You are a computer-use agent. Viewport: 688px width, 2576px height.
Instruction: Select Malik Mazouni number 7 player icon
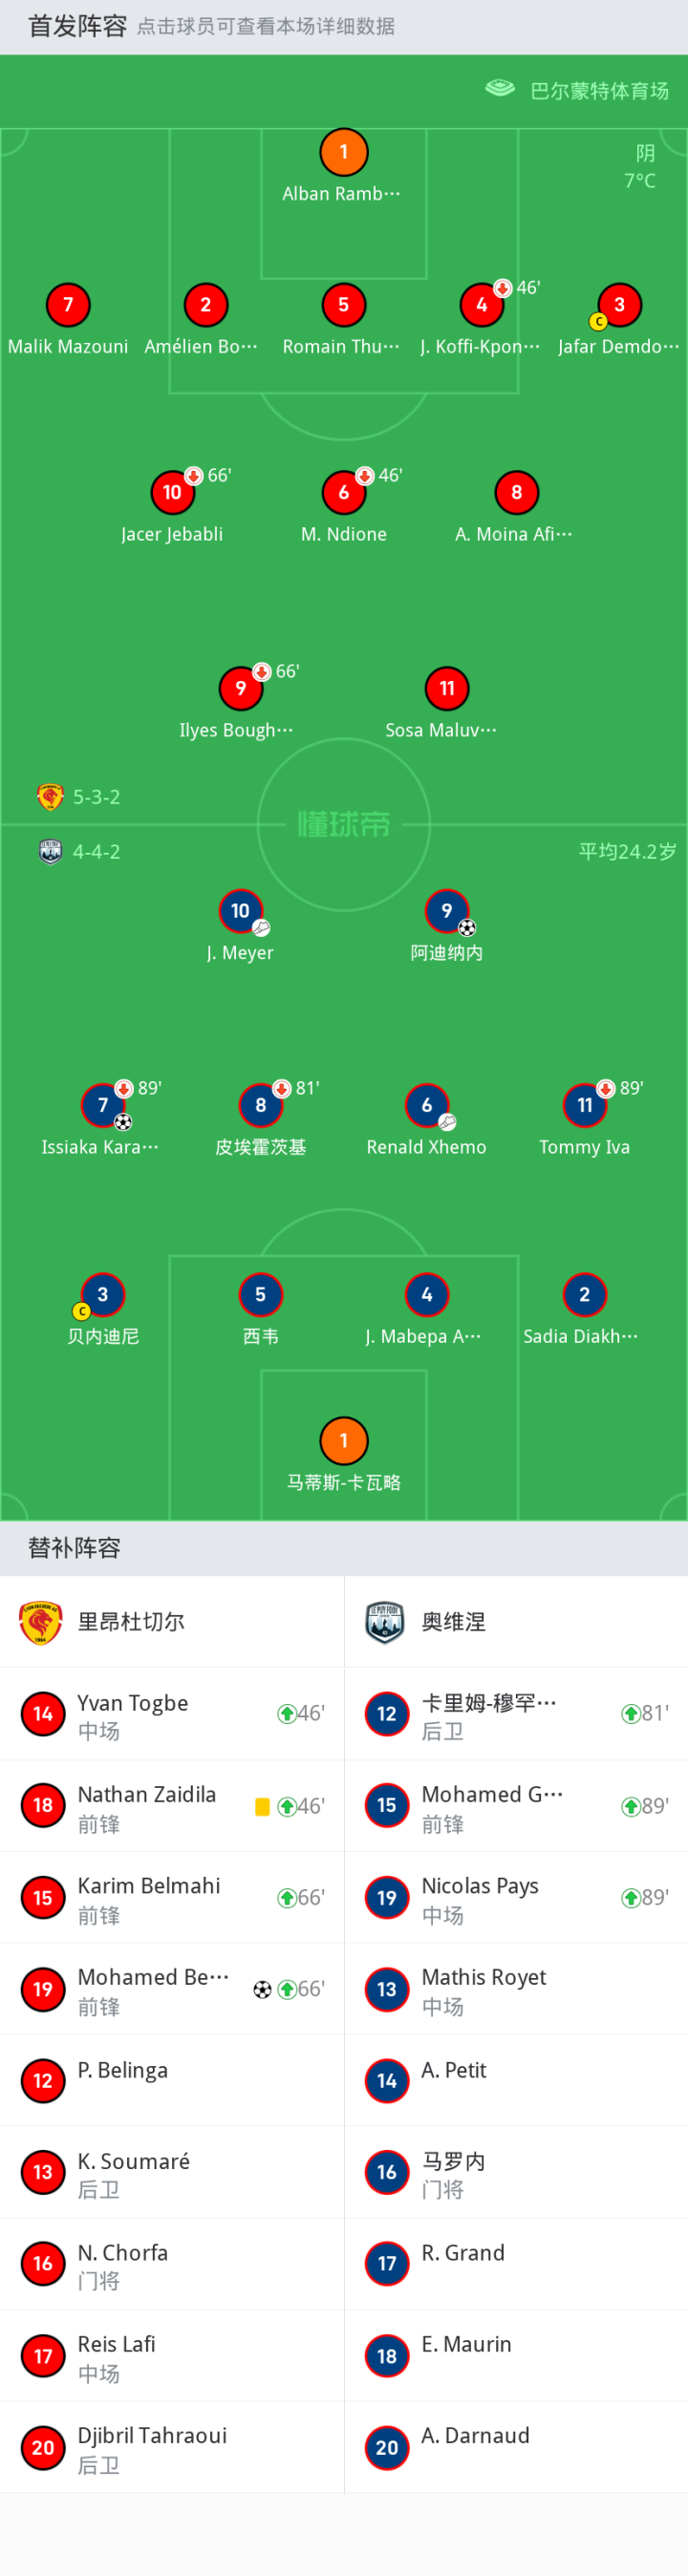coord(68,305)
